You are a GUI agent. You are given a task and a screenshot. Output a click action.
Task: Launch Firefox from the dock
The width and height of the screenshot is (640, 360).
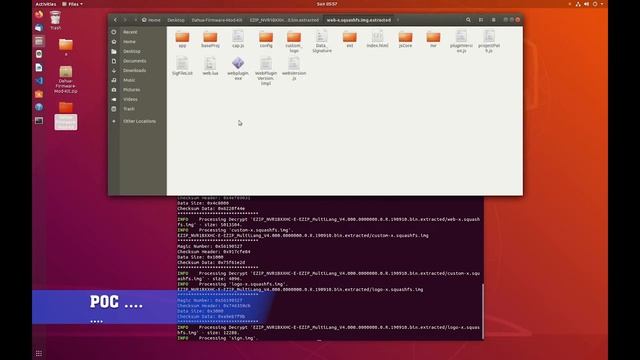coord(39,15)
